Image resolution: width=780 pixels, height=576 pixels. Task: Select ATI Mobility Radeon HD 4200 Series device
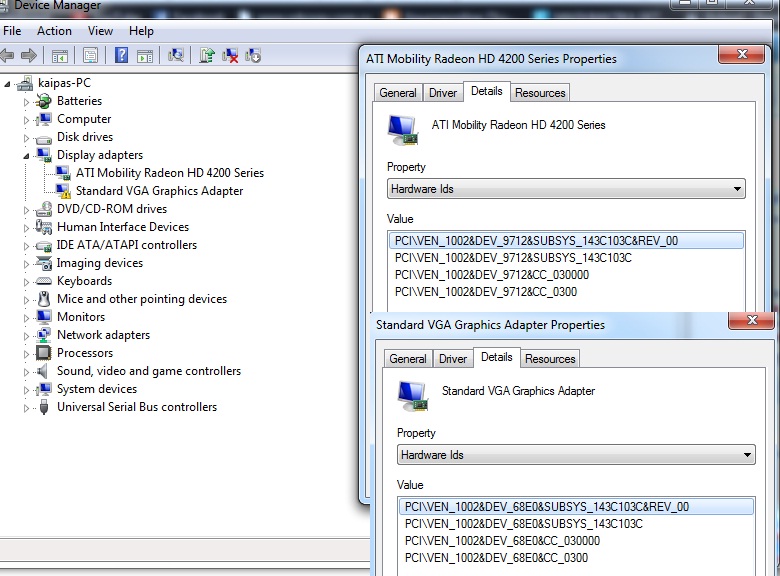pos(169,173)
